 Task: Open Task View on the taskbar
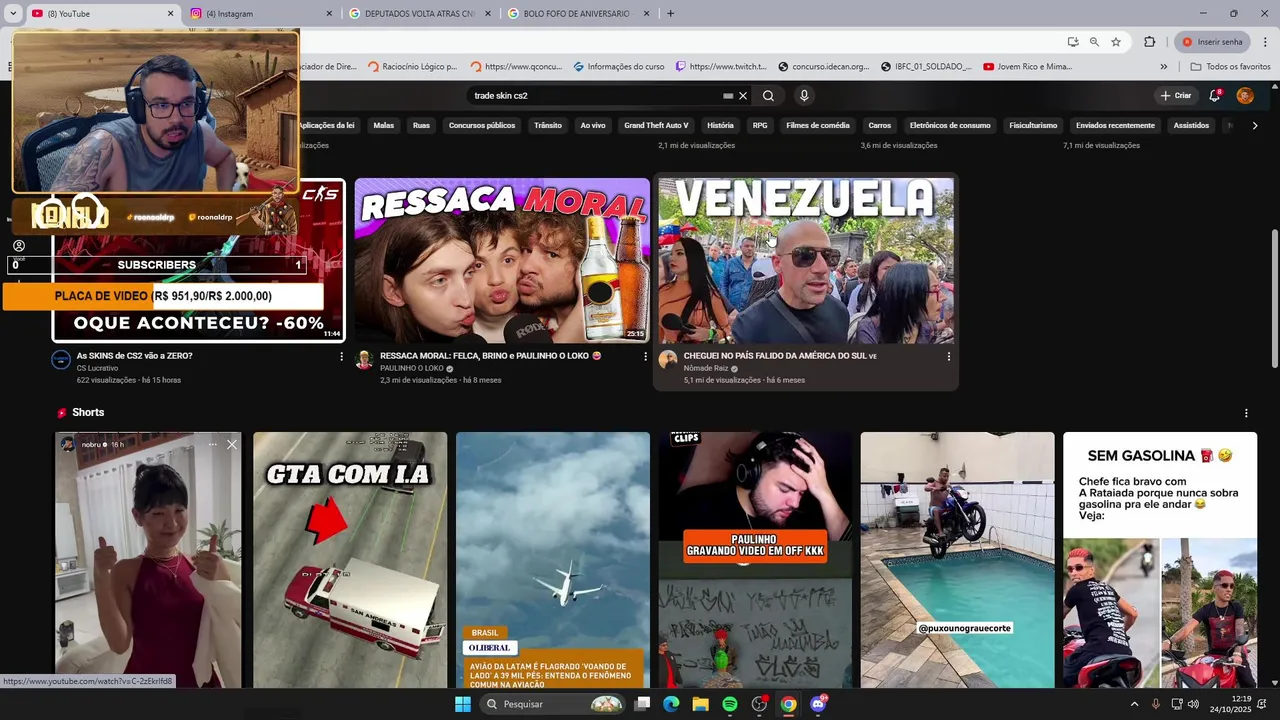pos(642,704)
